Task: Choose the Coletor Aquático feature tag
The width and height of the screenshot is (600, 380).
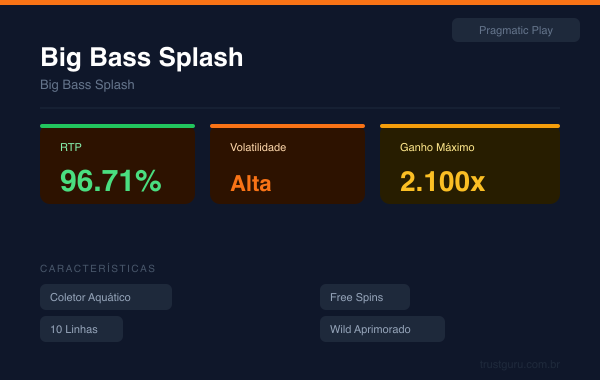Action: coord(106,297)
